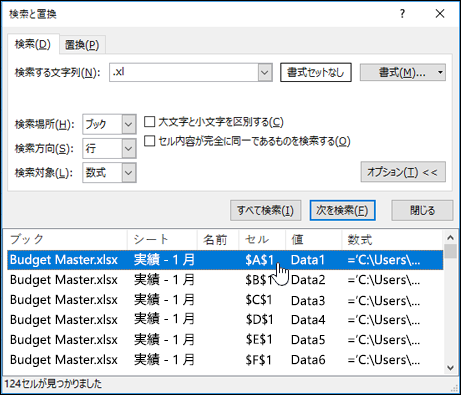This screenshot has height=395, width=461.
Task: Click the 124セルが見つかりました status text
Action: pos(53,384)
